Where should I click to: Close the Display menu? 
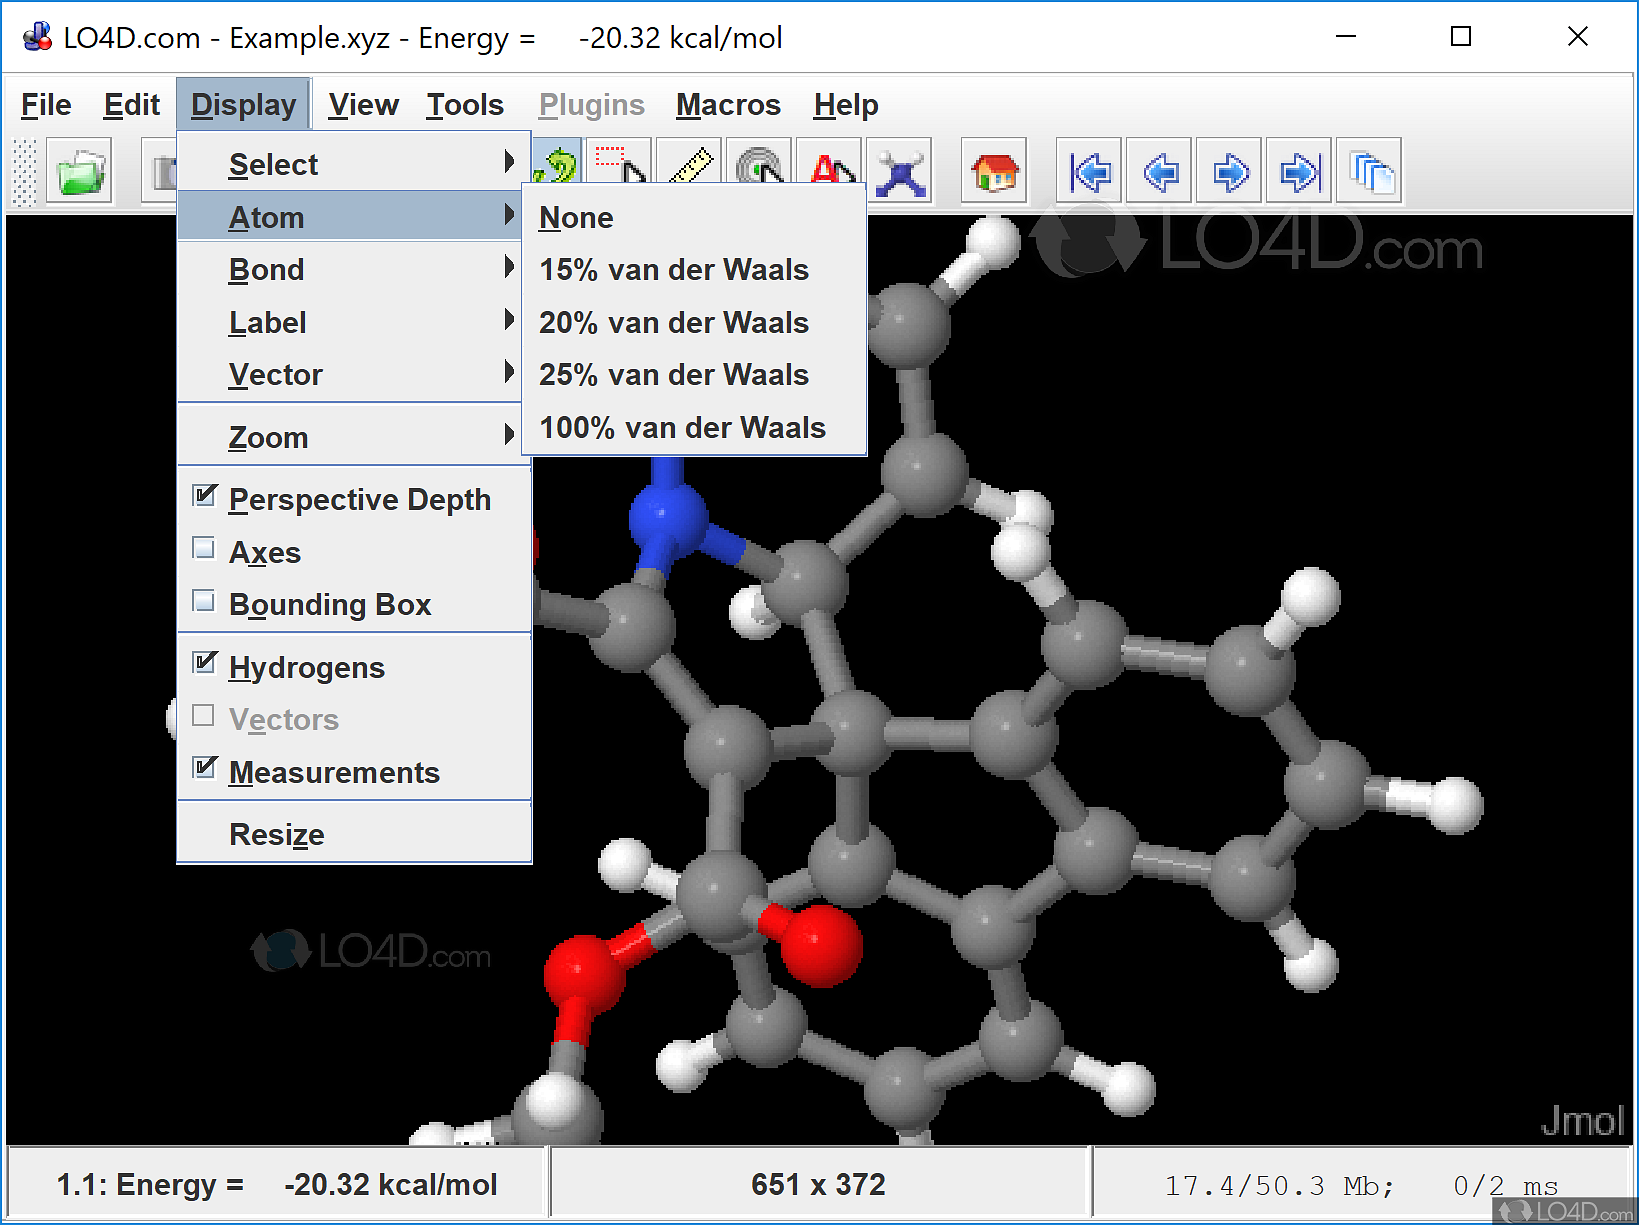click(244, 104)
